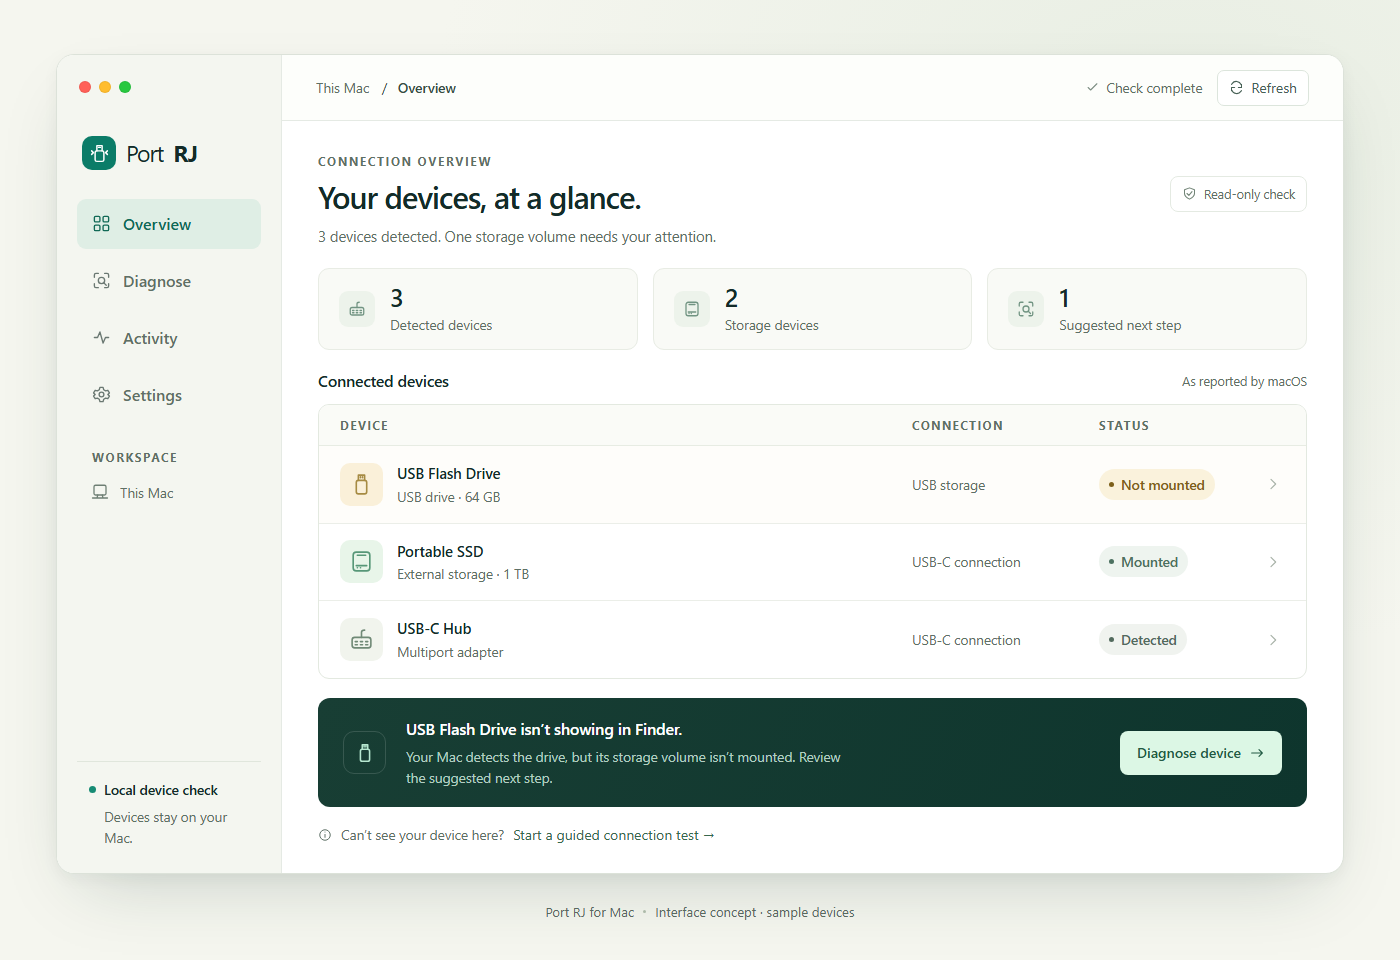Click the USB Flash Drive device icon
Screen dimensions: 1400x960
(361, 485)
